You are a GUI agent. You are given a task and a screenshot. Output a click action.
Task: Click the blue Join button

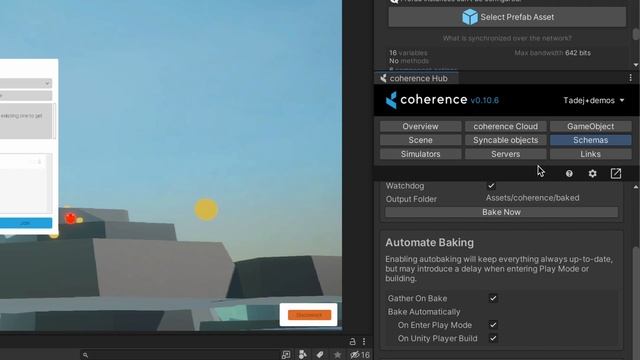point(25,223)
